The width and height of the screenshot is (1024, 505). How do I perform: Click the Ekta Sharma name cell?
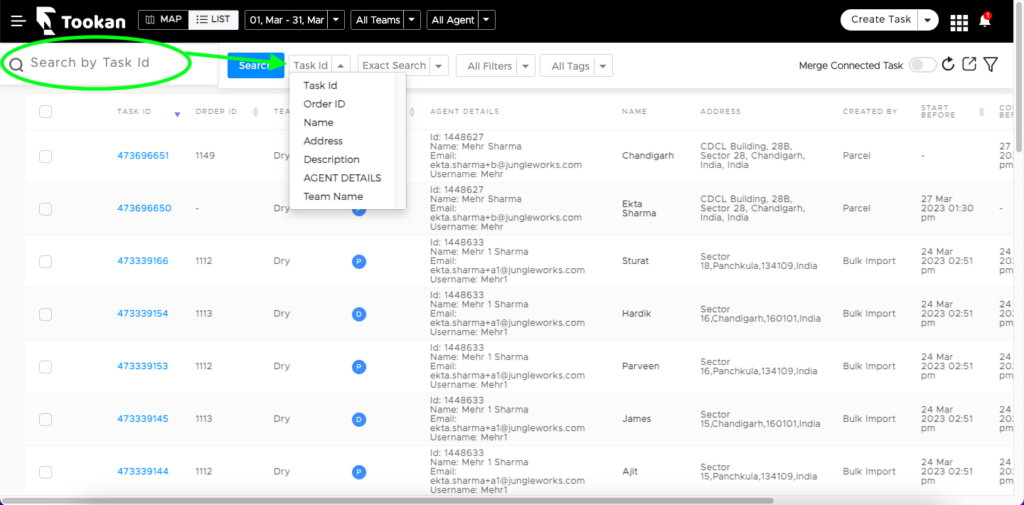pos(639,208)
